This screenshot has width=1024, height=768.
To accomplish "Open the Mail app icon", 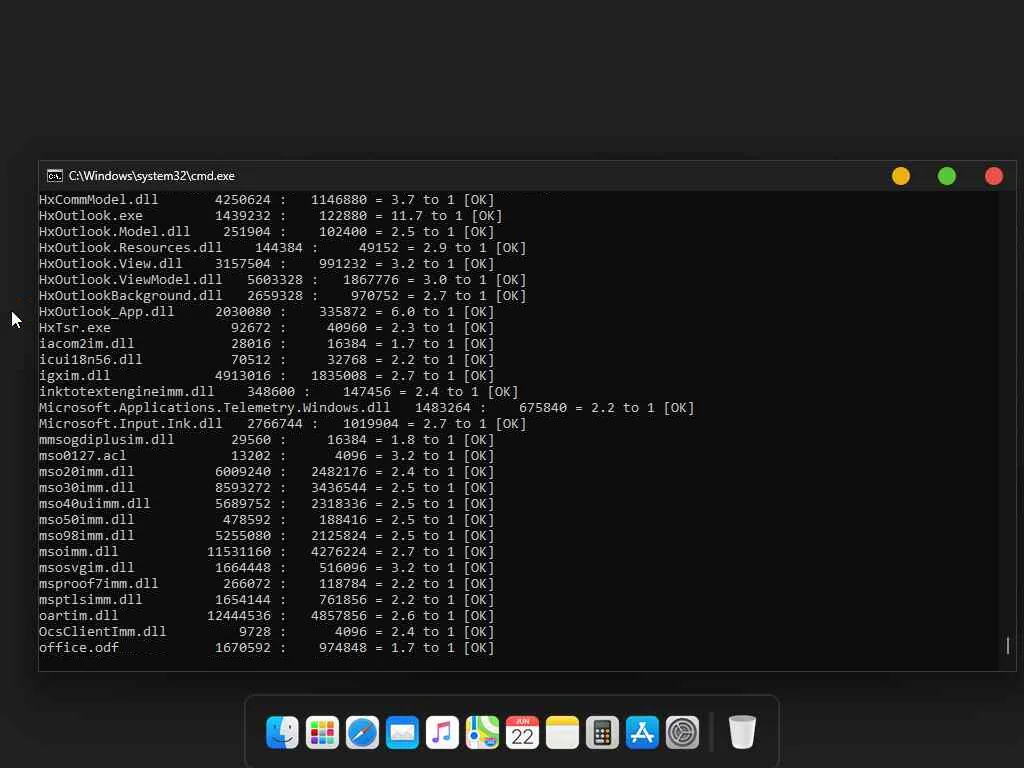I will pos(402,732).
